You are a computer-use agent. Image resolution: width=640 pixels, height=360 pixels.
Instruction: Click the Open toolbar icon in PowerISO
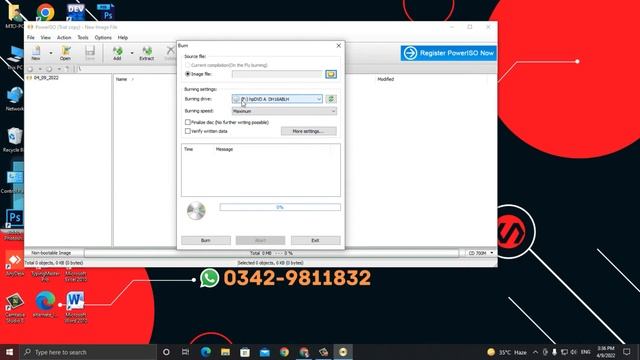click(65, 53)
